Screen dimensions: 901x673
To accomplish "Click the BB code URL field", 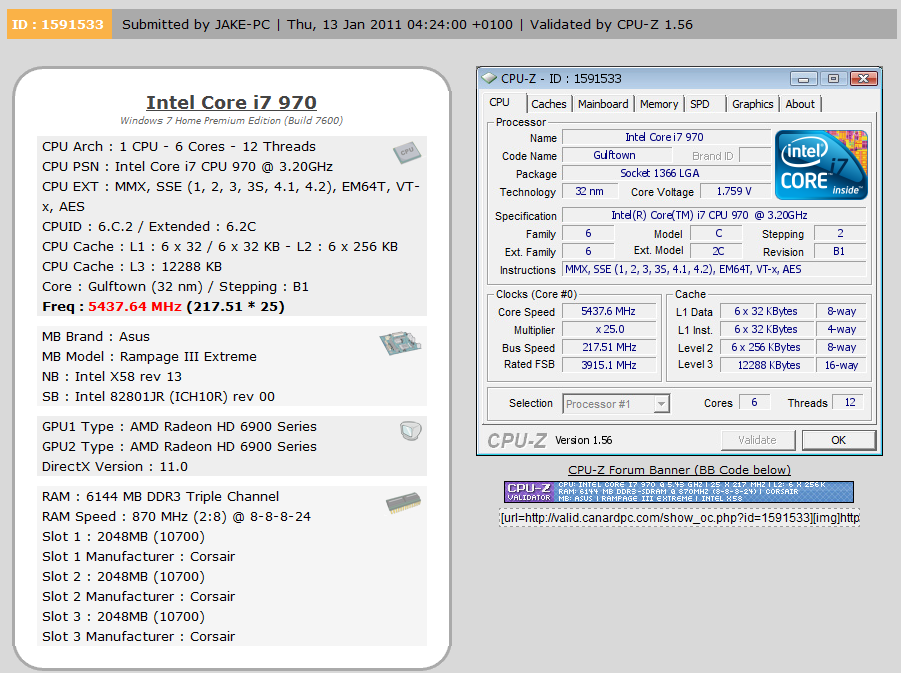I will (679, 518).
